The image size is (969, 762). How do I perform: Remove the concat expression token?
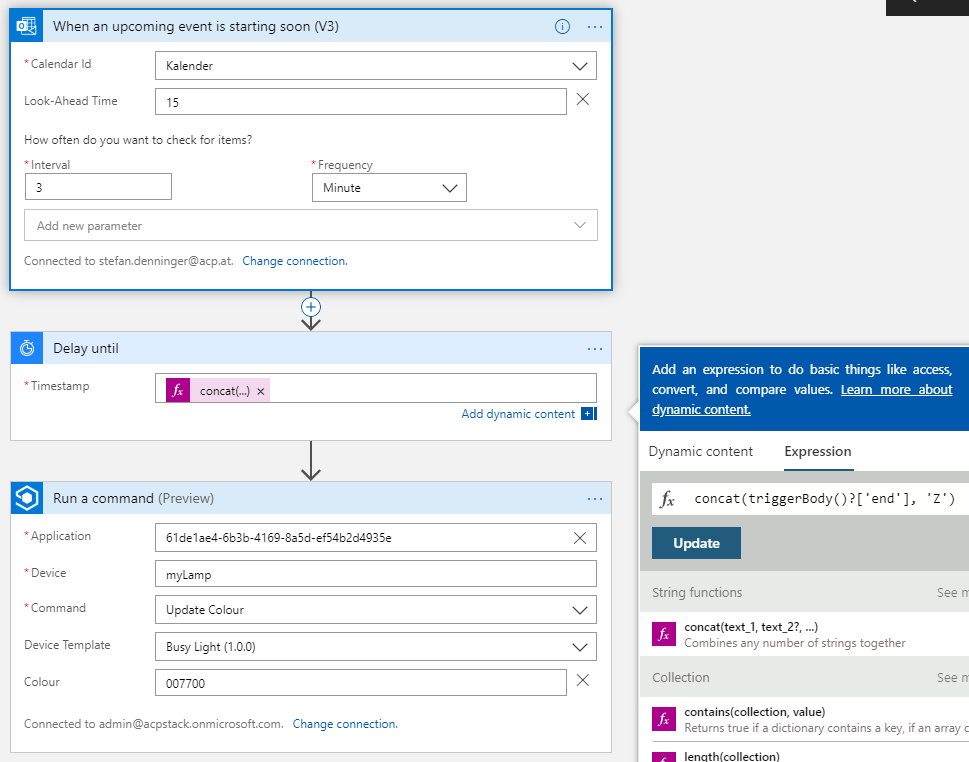click(x=261, y=391)
